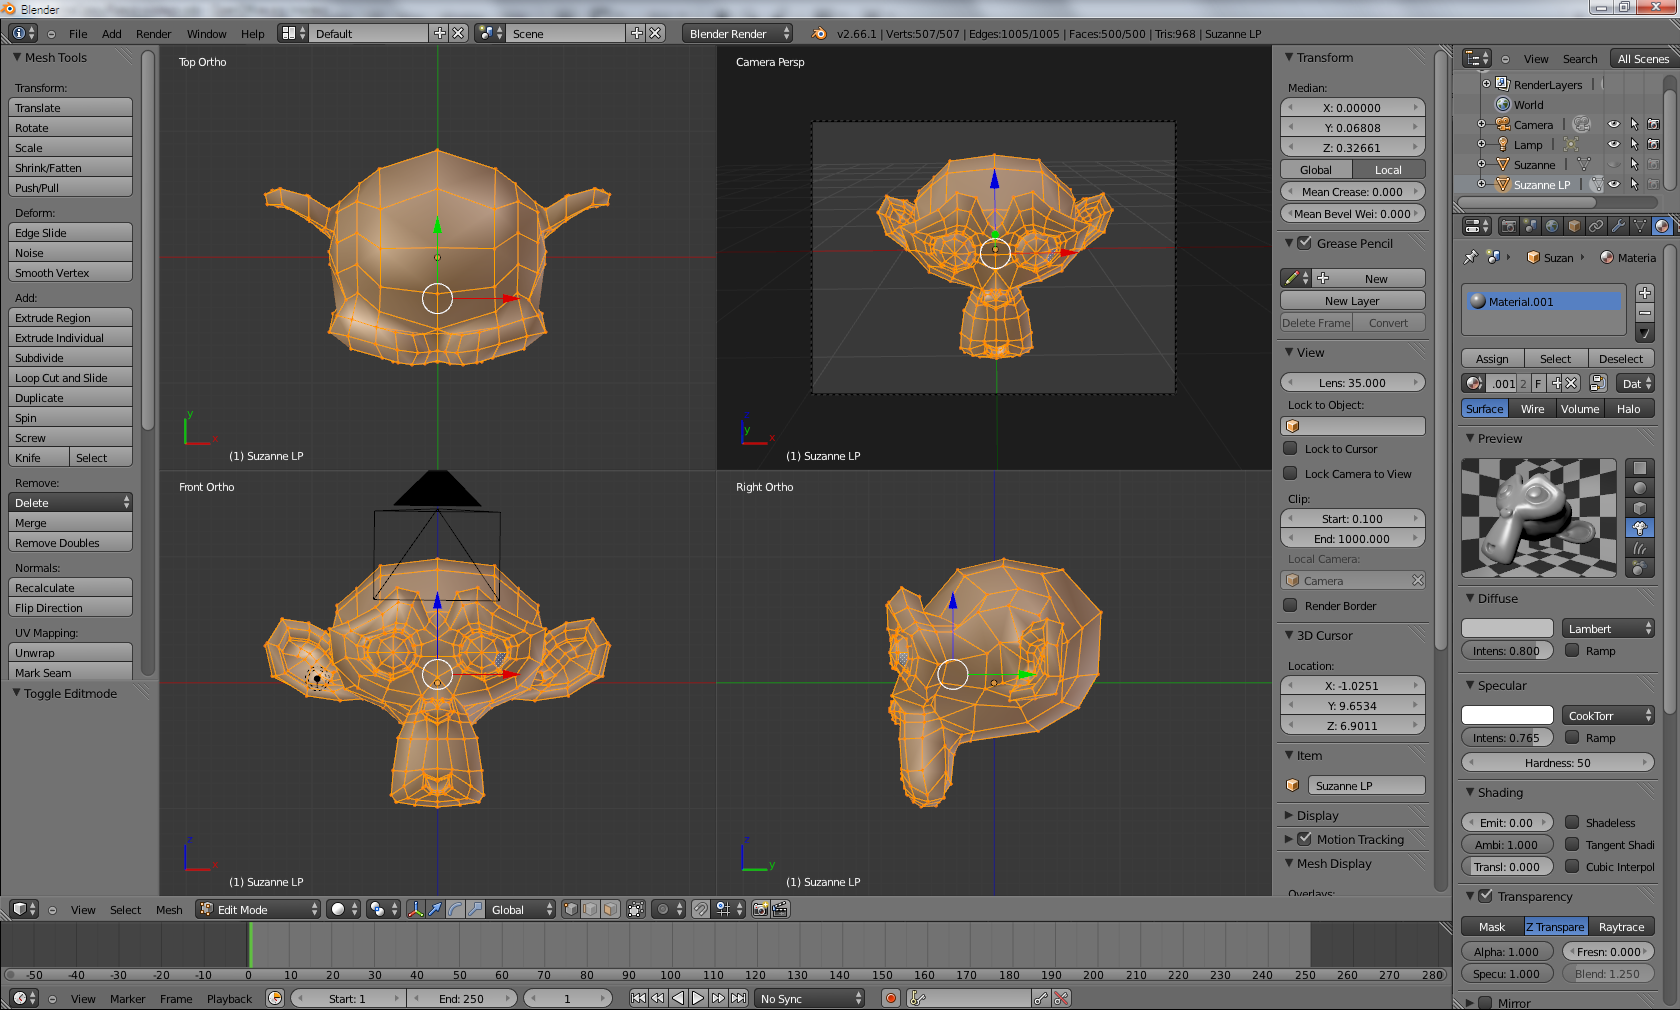Switch to edge select mode icon
Image resolution: width=1680 pixels, height=1010 pixels.
coord(590,909)
